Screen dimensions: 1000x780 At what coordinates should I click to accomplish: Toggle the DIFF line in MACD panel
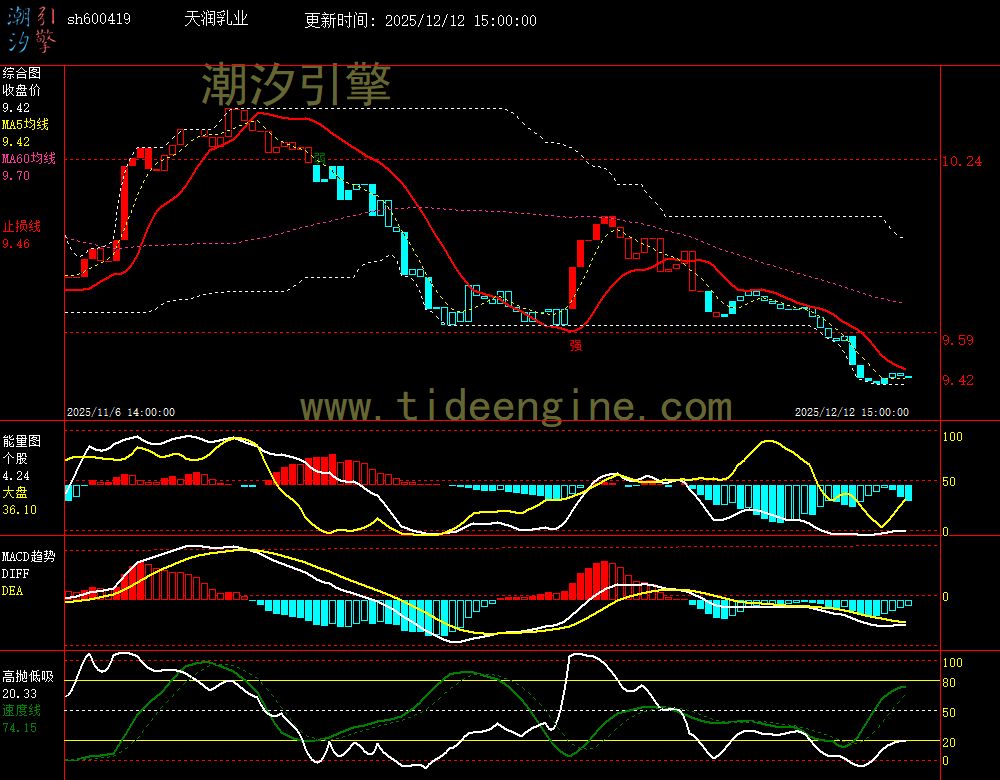coord(14,574)
